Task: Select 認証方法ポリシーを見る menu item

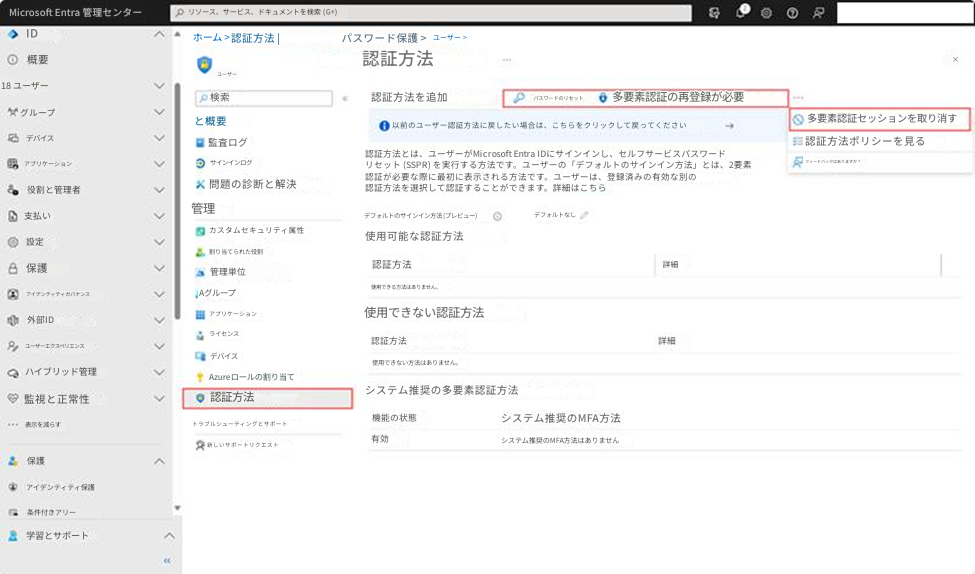Action: click(x=880, y=141)
